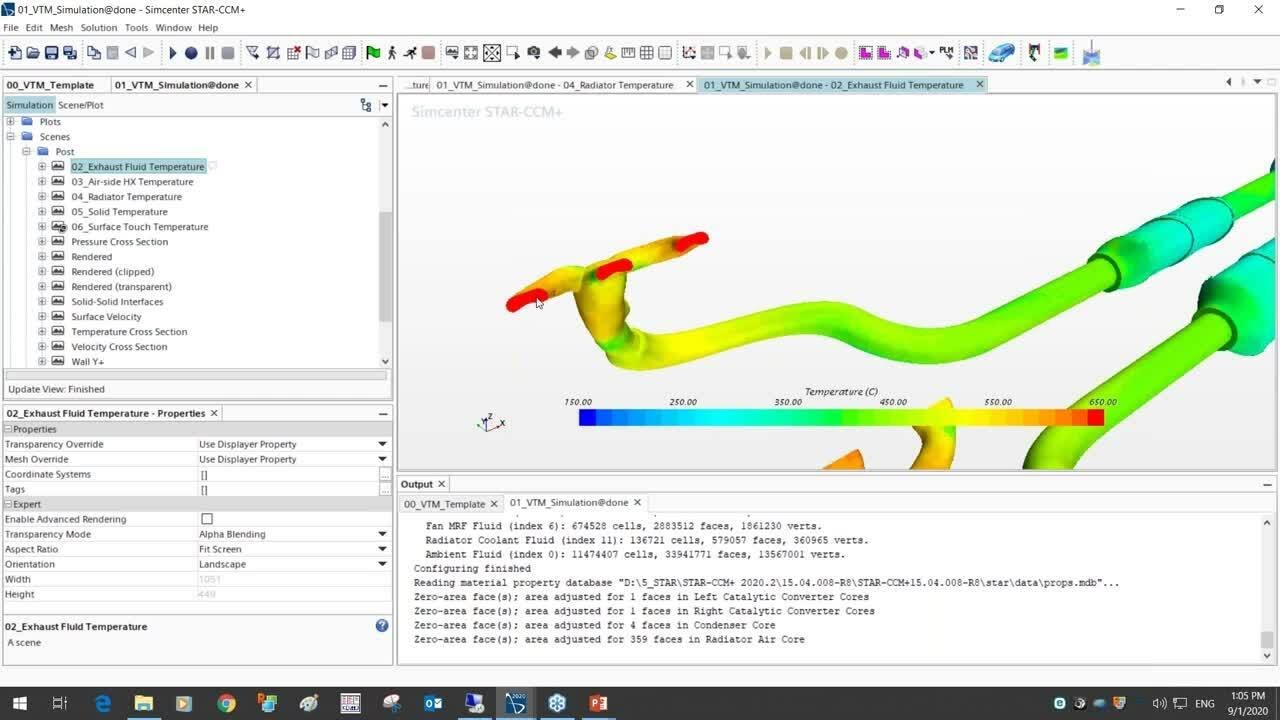
Task: Open File Explorer from the Windows taskbar
Action: point(143,703)
